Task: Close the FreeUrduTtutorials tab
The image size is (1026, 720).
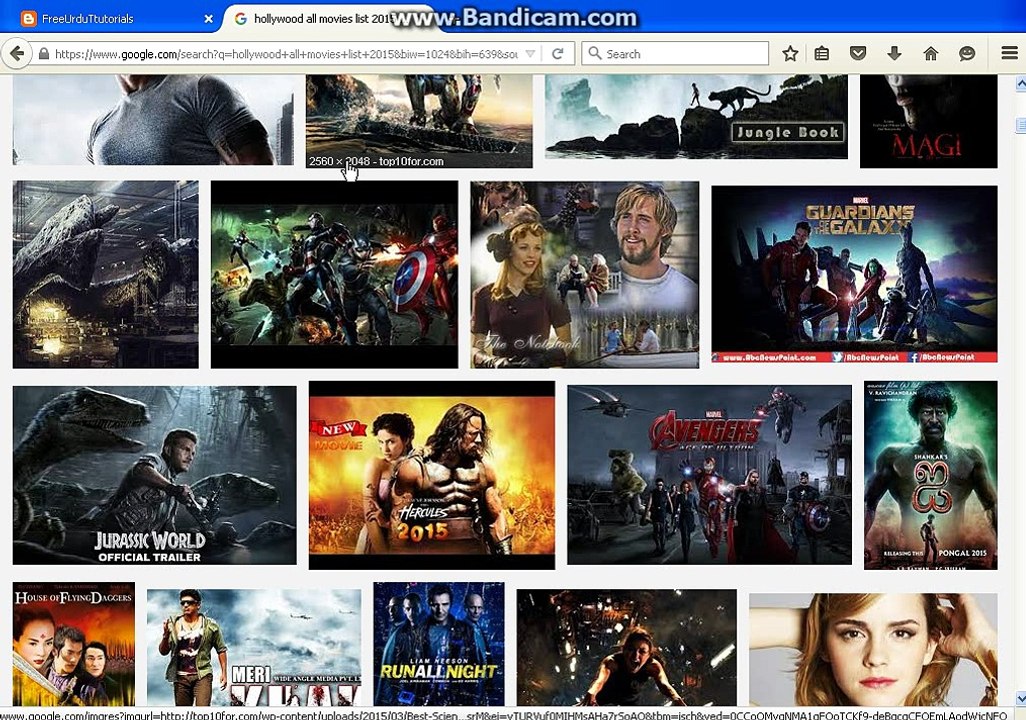Action: (x=208, y=19)
